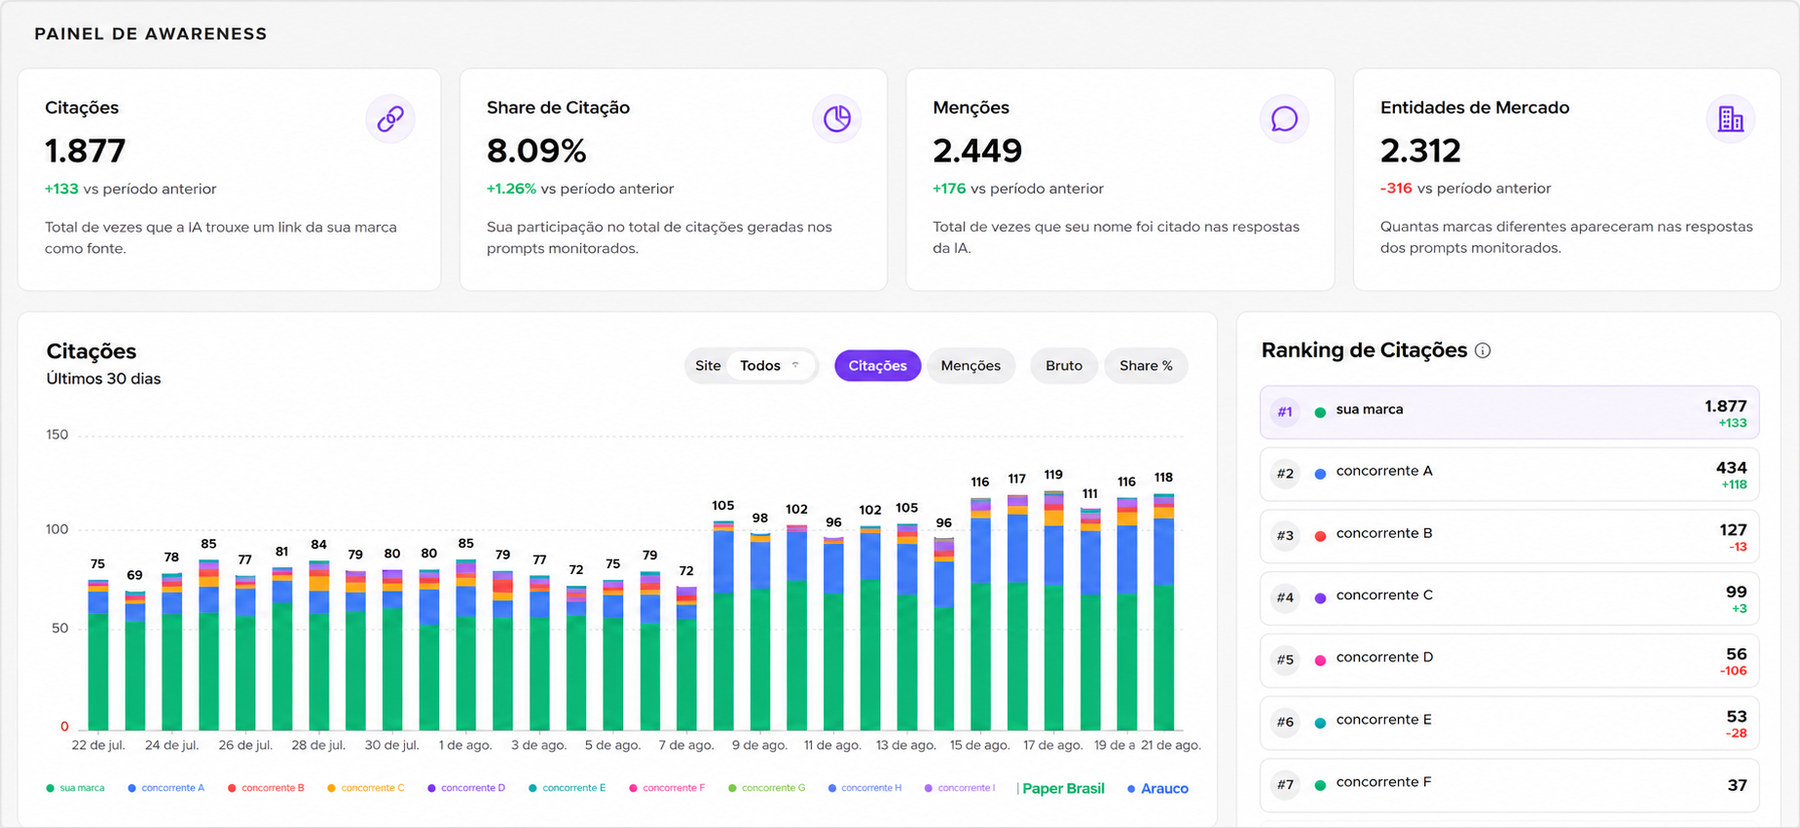Click '-316 vs período anterior' text
The height and width of the screenshot is (828, 1800).
pos(1465,188)
